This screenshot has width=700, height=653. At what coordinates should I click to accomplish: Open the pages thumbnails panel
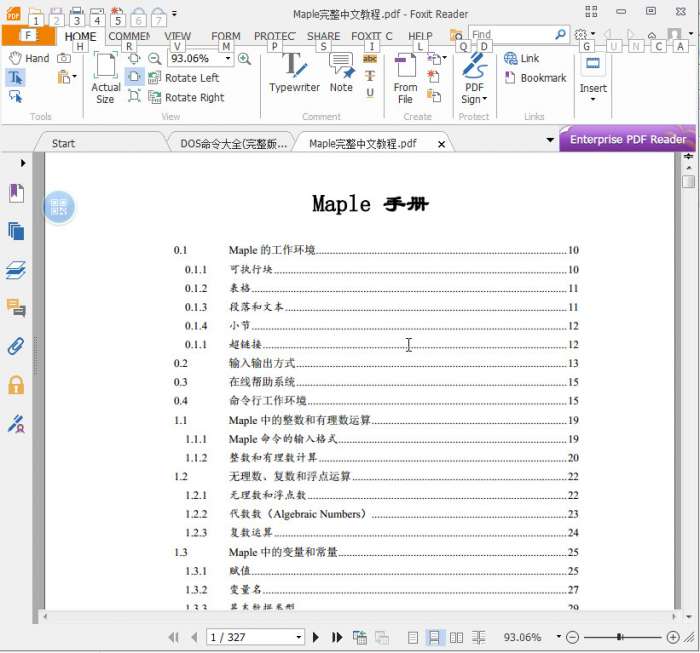click(17, 231)
